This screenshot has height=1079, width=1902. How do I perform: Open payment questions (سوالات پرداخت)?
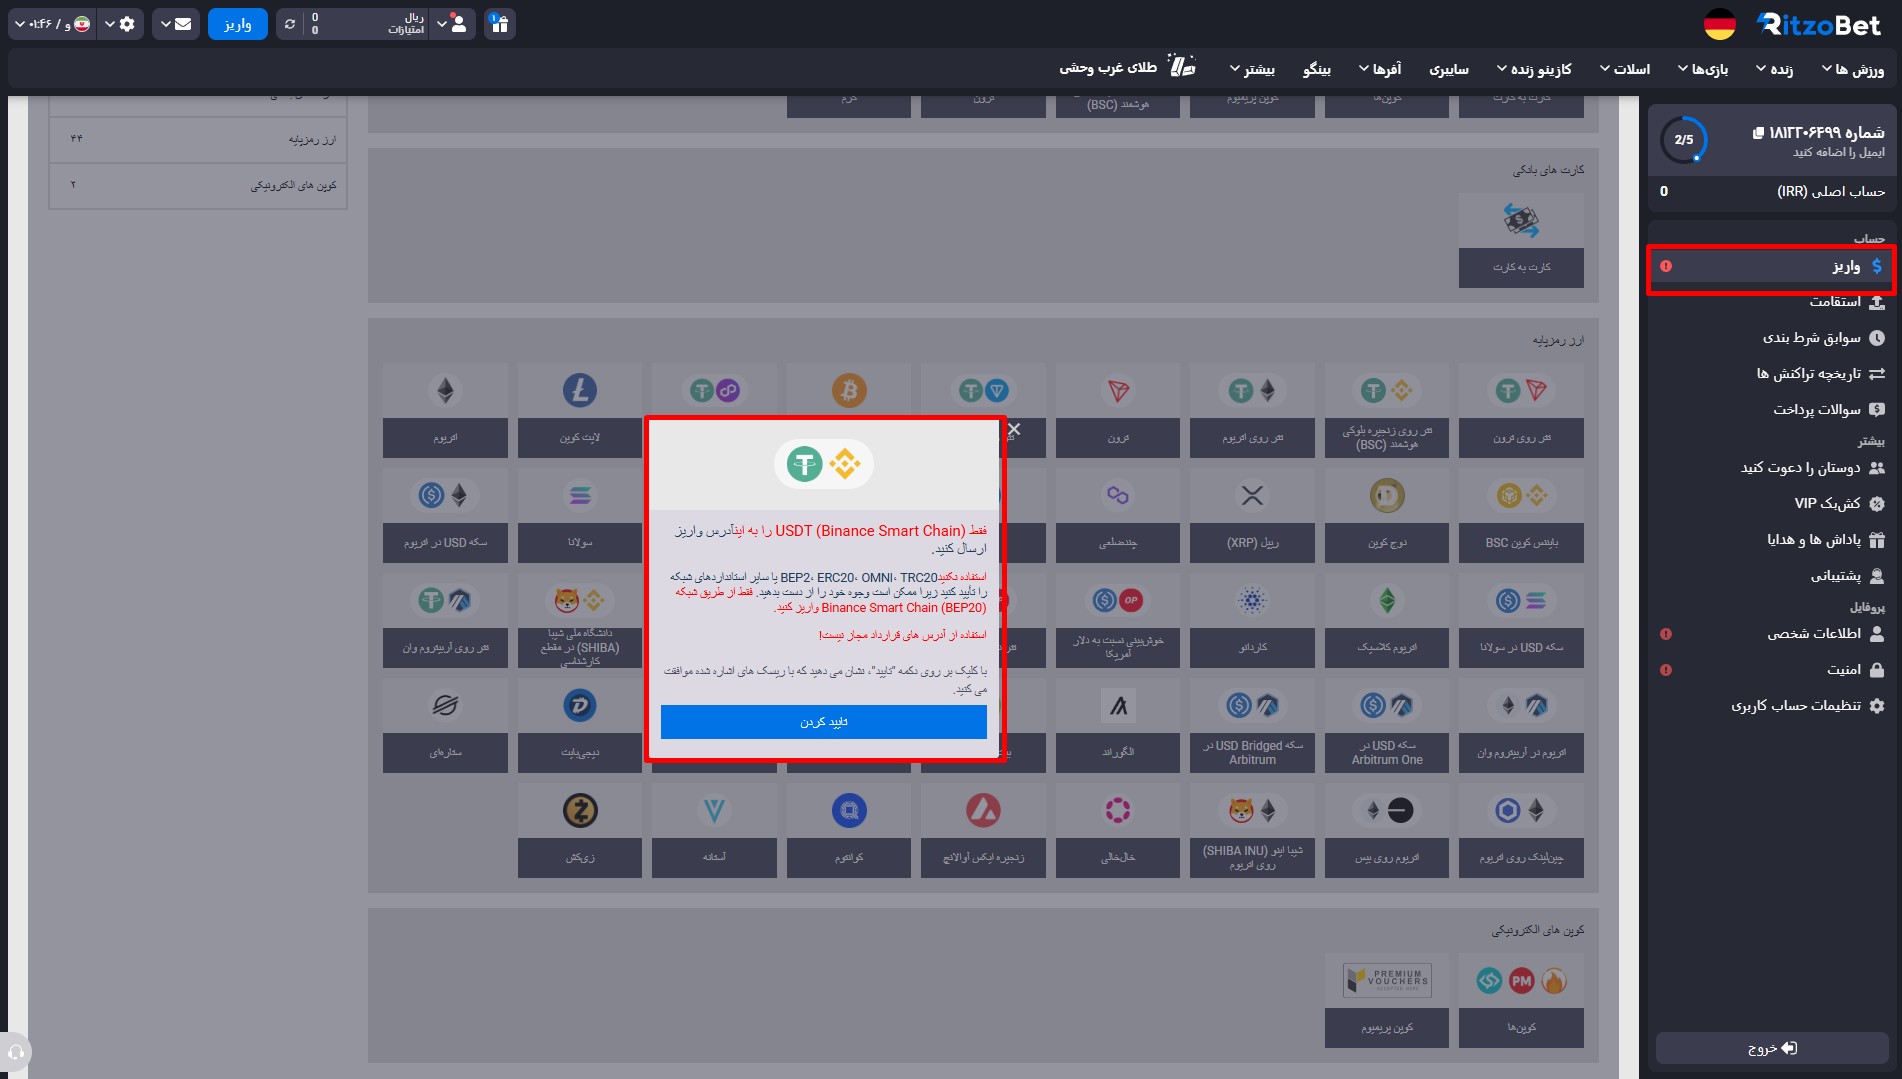[x=1771, y=410]
